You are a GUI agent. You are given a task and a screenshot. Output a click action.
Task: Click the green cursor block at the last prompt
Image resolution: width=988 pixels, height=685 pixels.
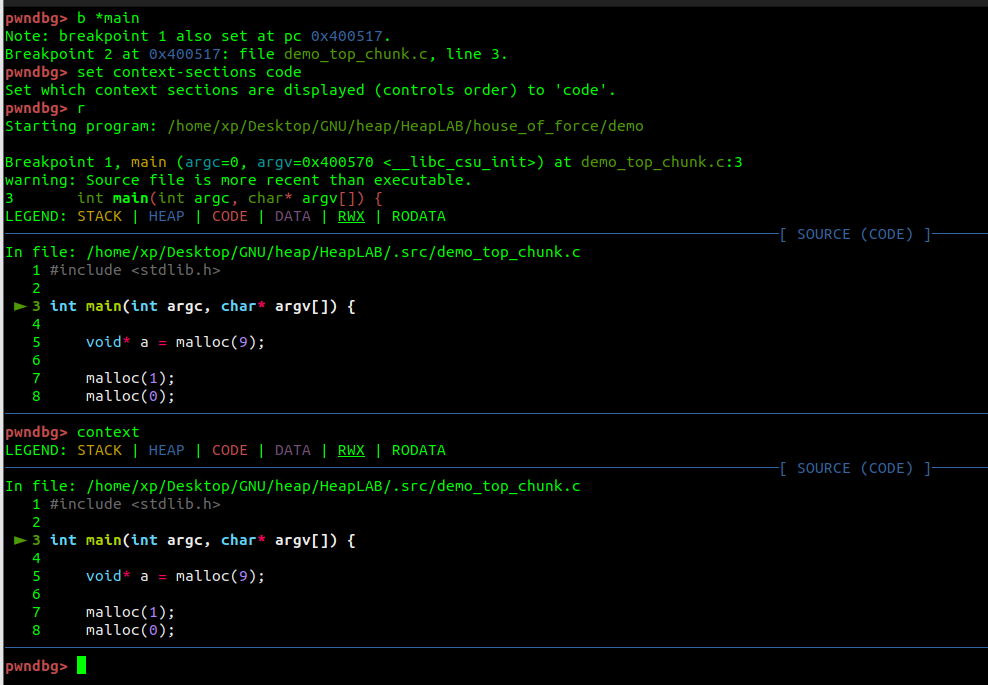pos(81,665)
